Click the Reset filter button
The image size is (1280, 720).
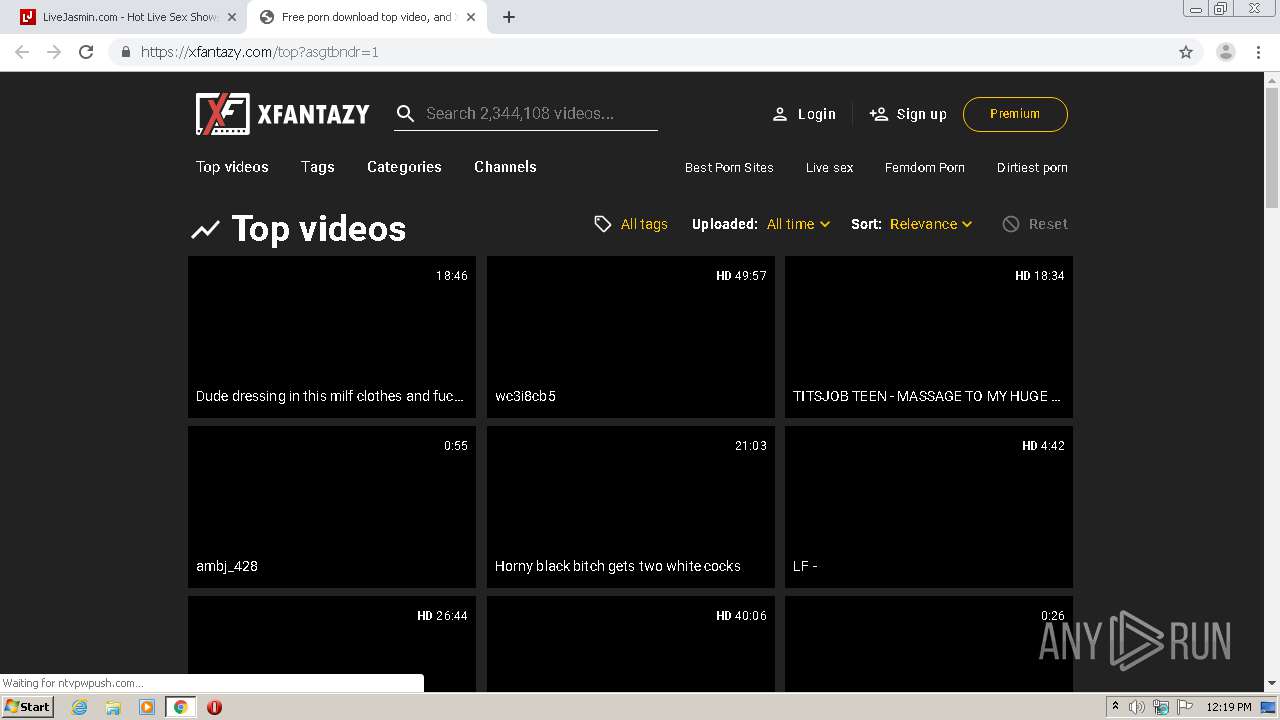pyautogui.click(x=1035, y=224)
